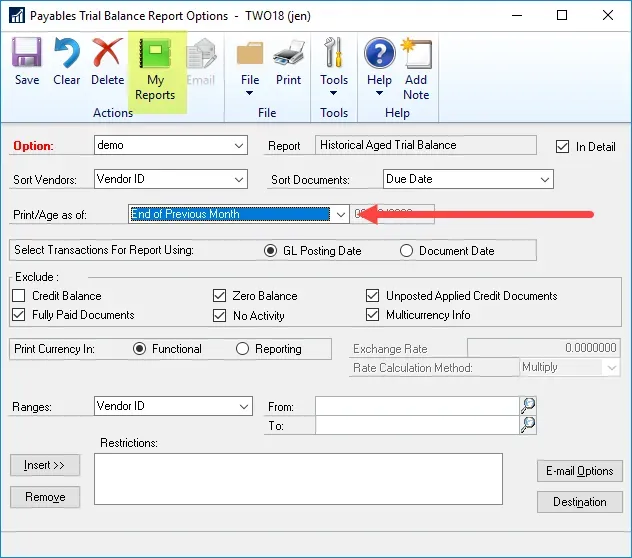Click the Insert >> button
This screenshot has height=558, width=632.
44,465
